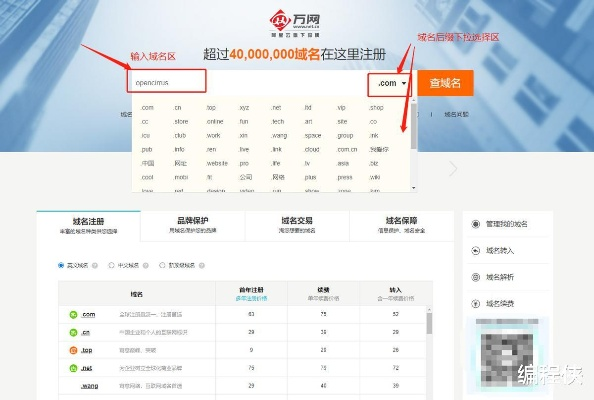The image size is (594, 400).
Task: Open 域名转入 in the sidebar
Action: 500,250
